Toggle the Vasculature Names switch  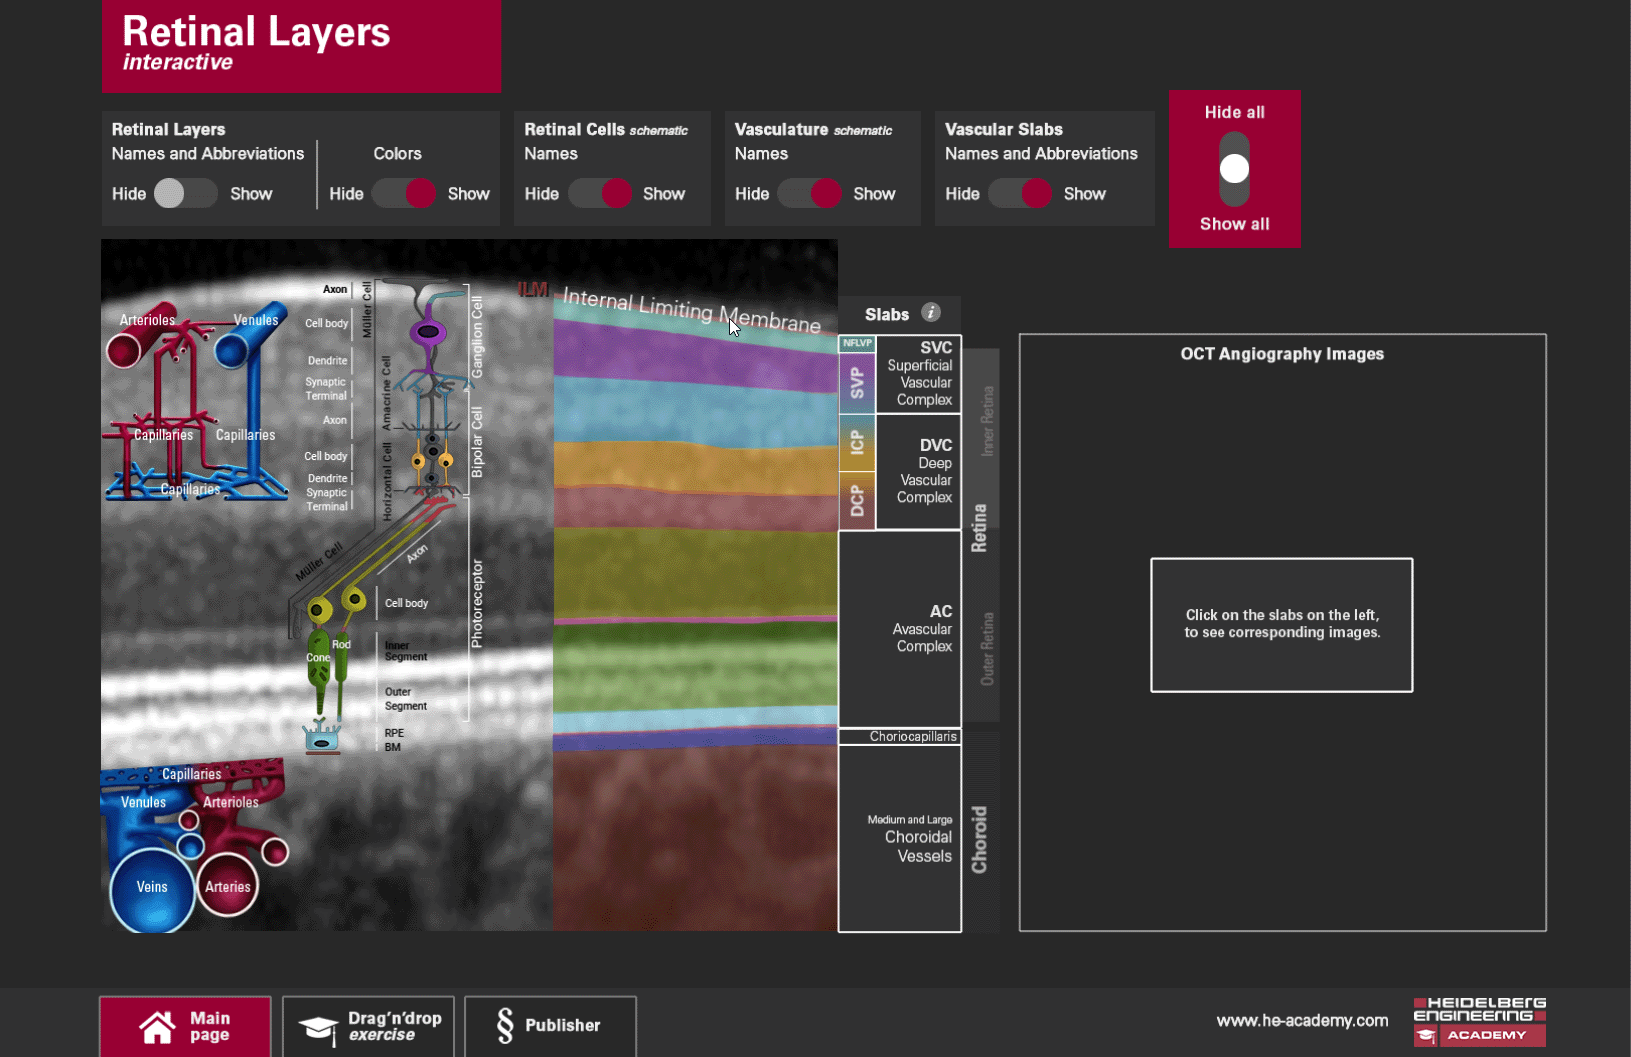click(810, 194)
